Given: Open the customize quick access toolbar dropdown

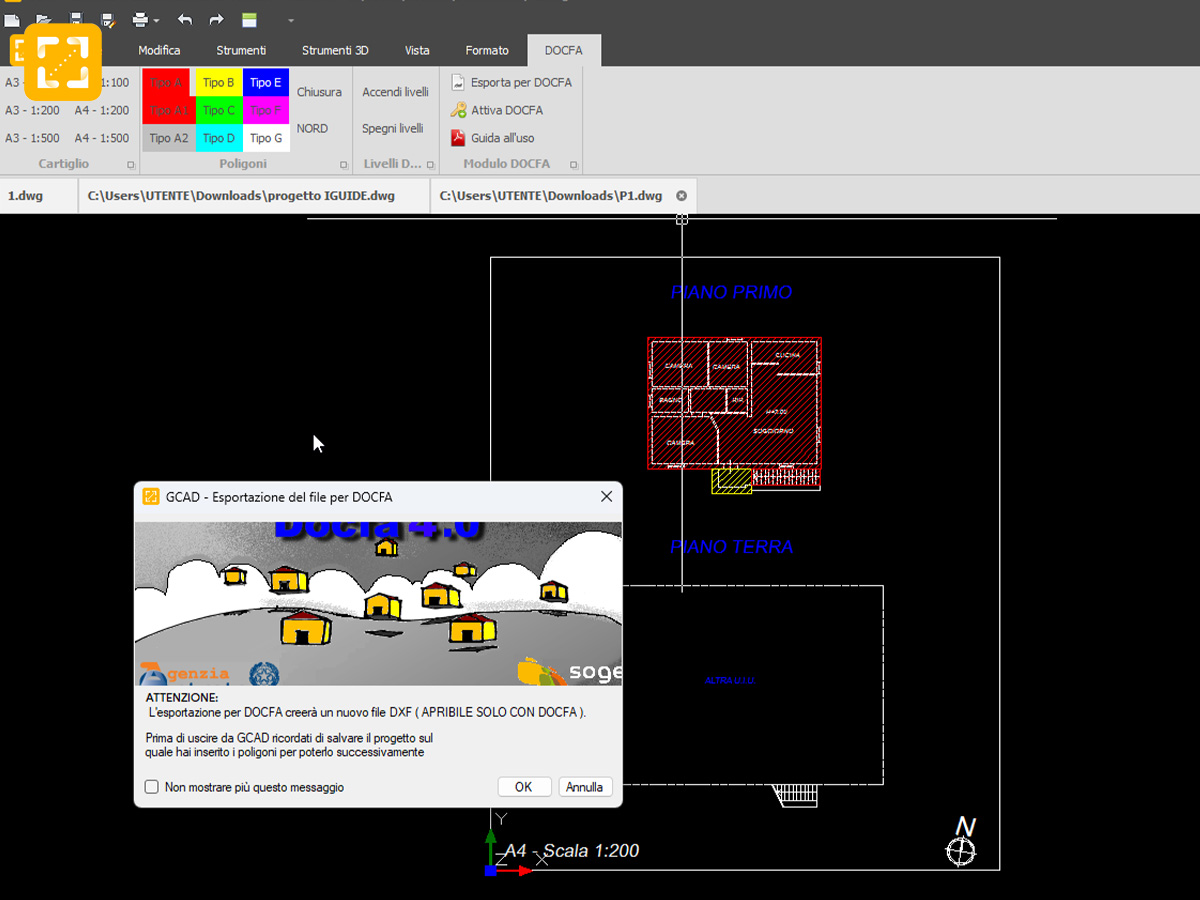Looking at the screenshot, I should (x=291, y=20).
